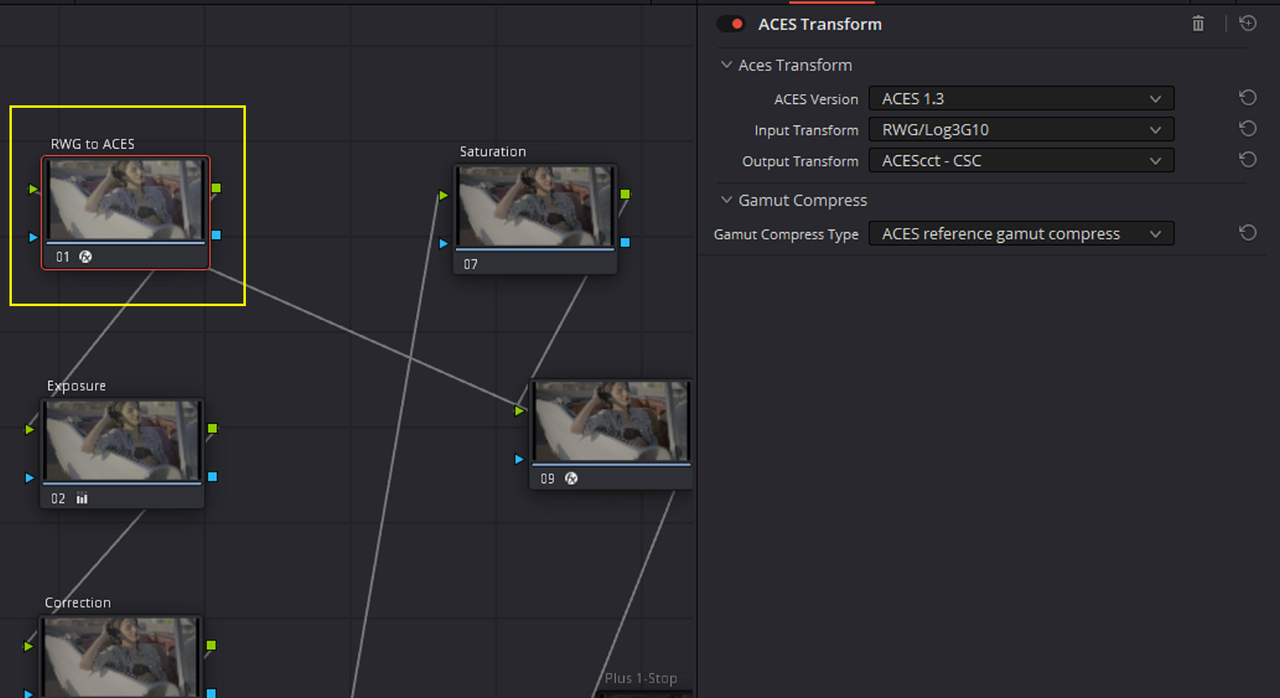
Task: Select node 09 thumbnail
Action: [611, 422]
